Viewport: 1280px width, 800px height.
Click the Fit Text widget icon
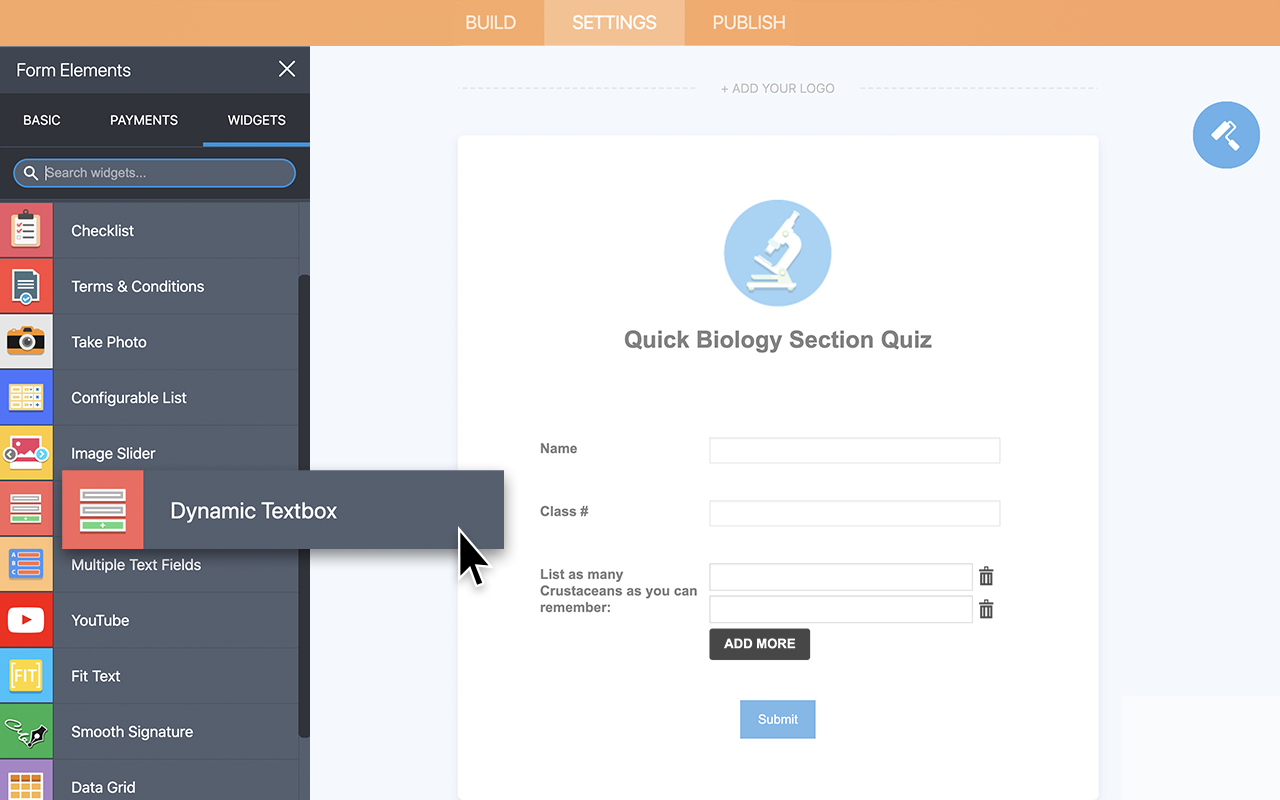(26, 675)
